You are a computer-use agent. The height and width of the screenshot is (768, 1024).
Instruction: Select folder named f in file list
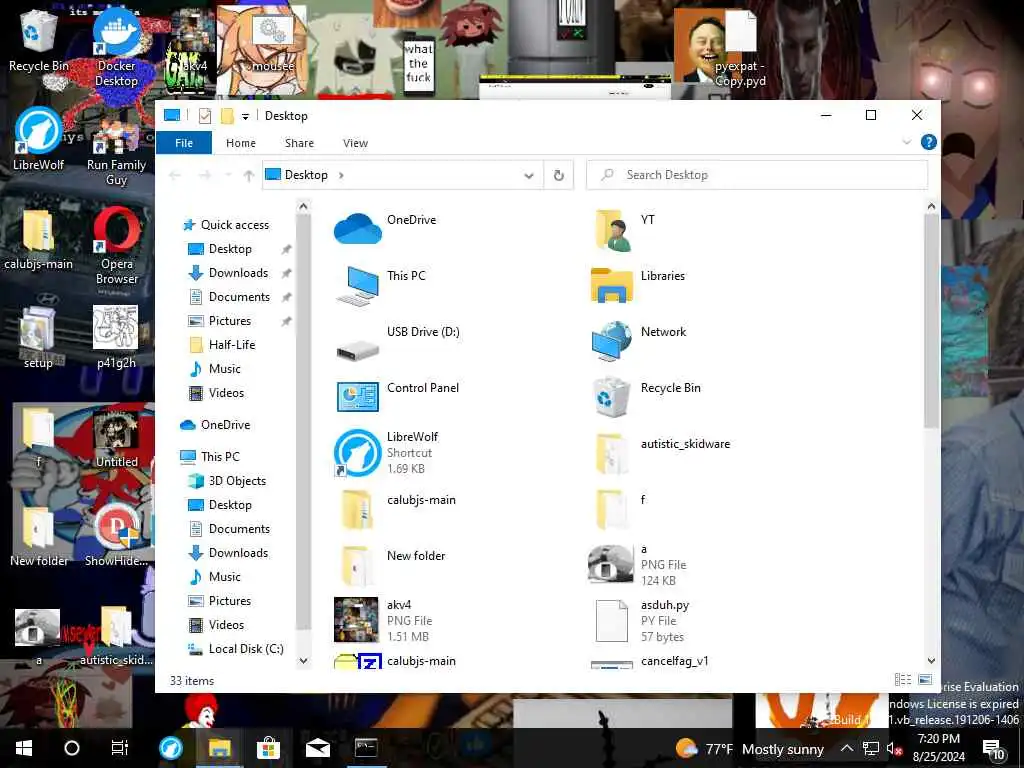coord(619,509)
